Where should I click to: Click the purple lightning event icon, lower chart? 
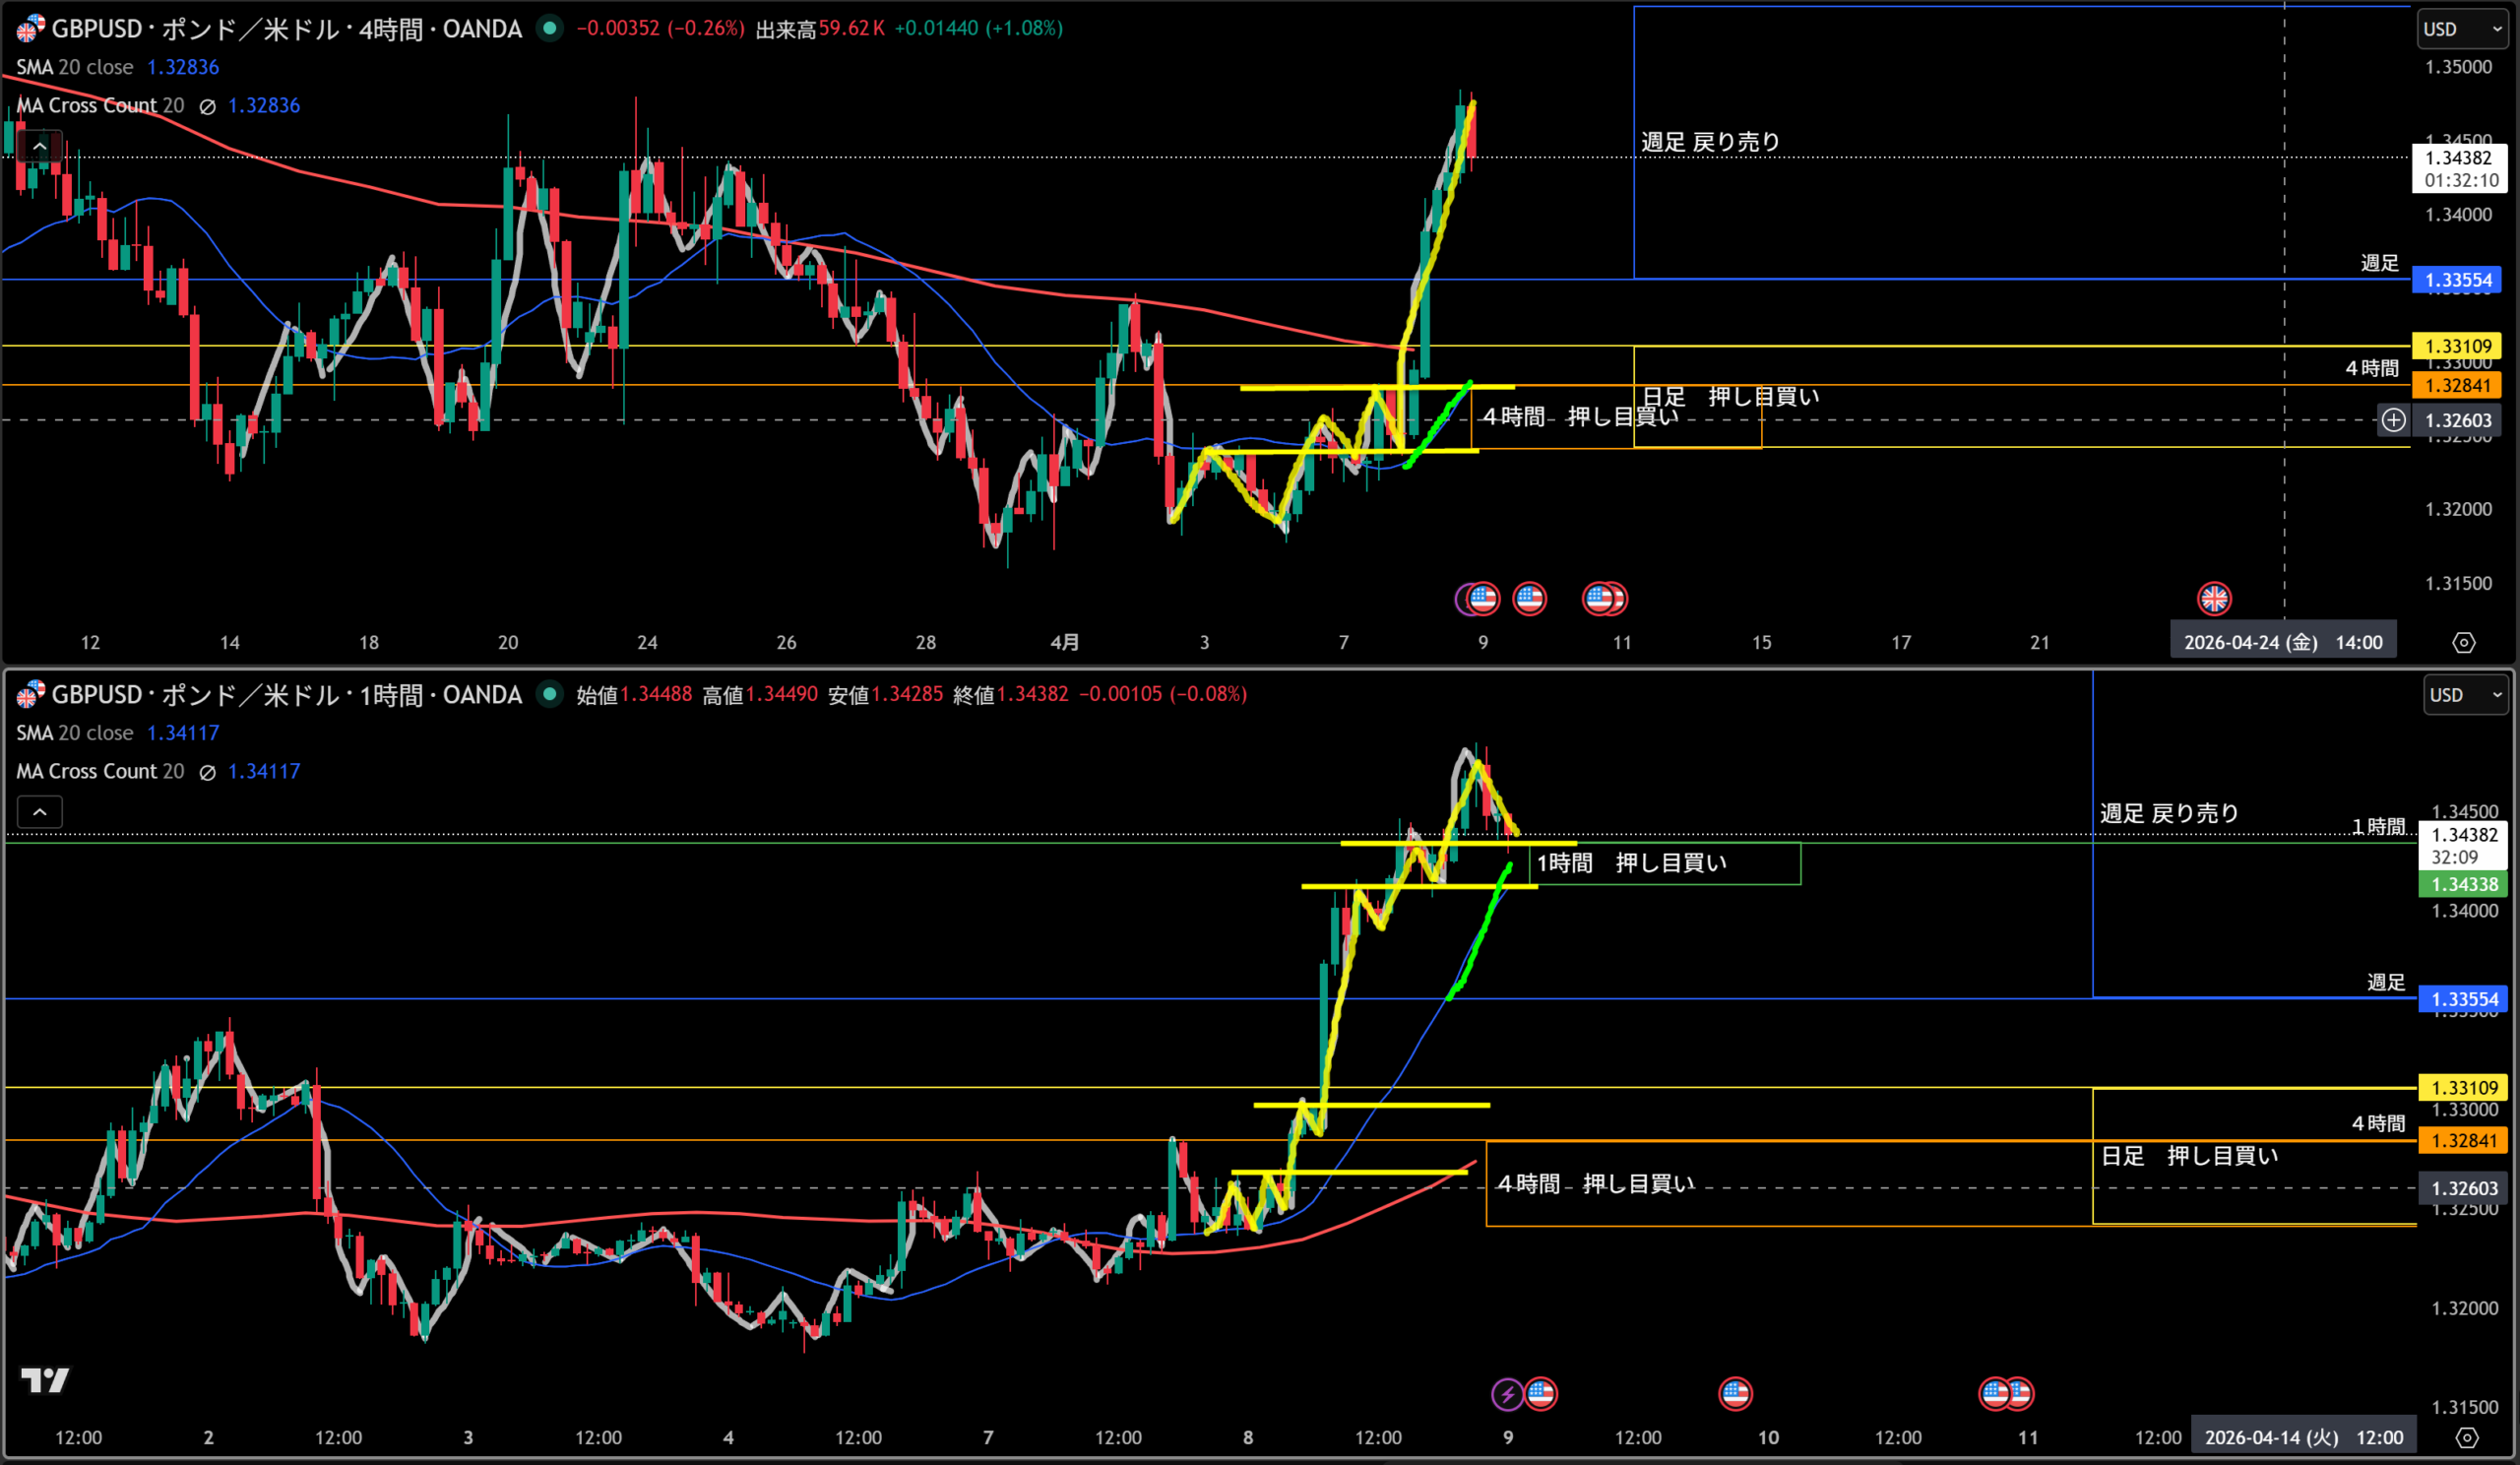click(1506, 1393)
